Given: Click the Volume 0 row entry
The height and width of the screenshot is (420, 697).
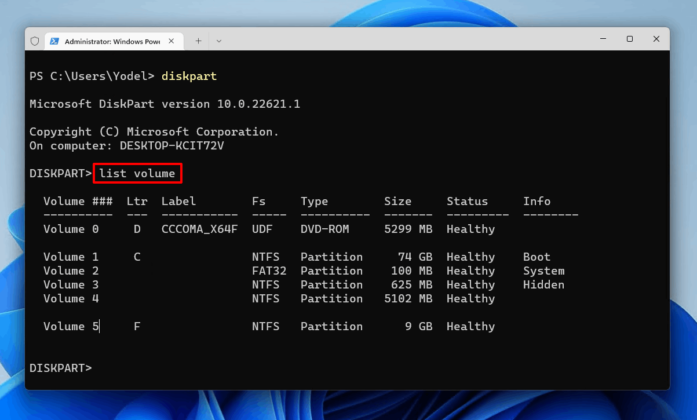Looking at the screenshot, I should (x=71, y=229).
